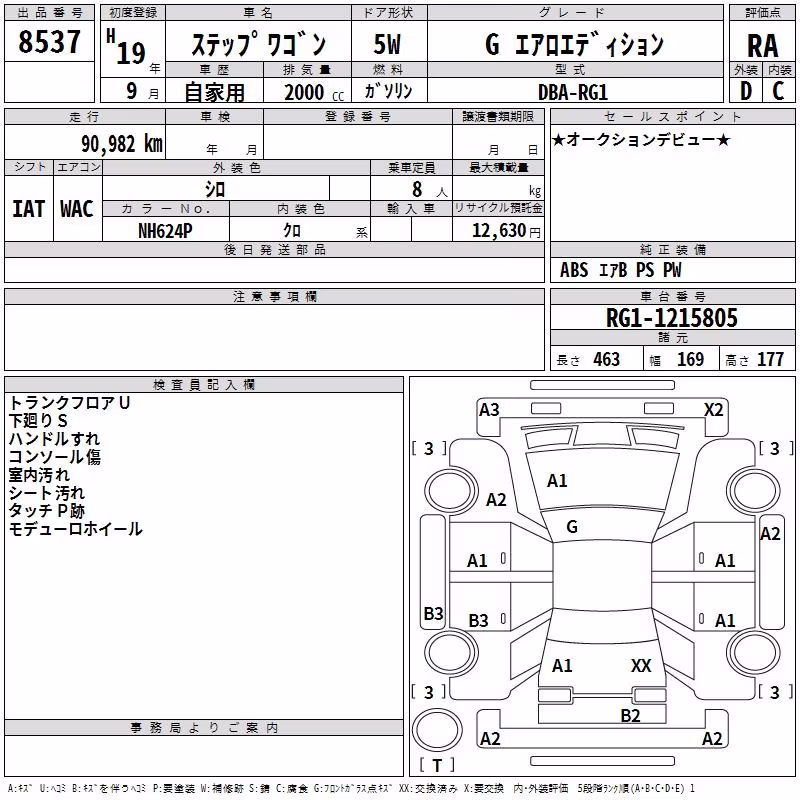Click interior color クロ
800x800 pixels.
pos(292,231)
